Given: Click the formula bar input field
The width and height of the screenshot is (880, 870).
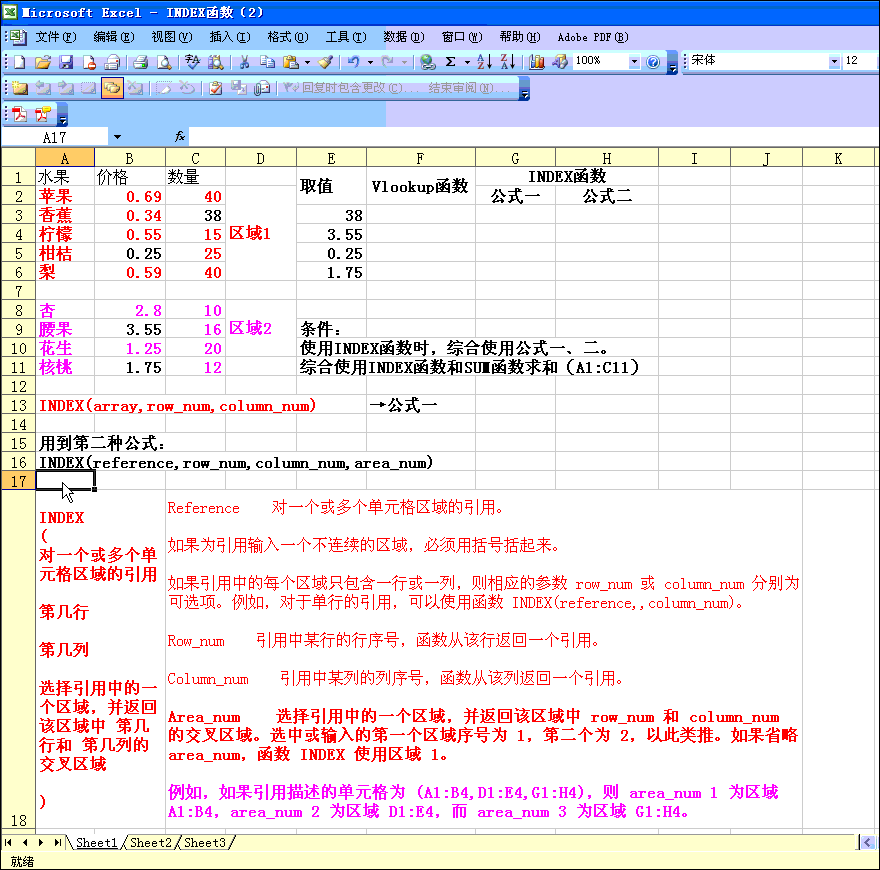Looking at the screenshot, I should tap(500, 136).
